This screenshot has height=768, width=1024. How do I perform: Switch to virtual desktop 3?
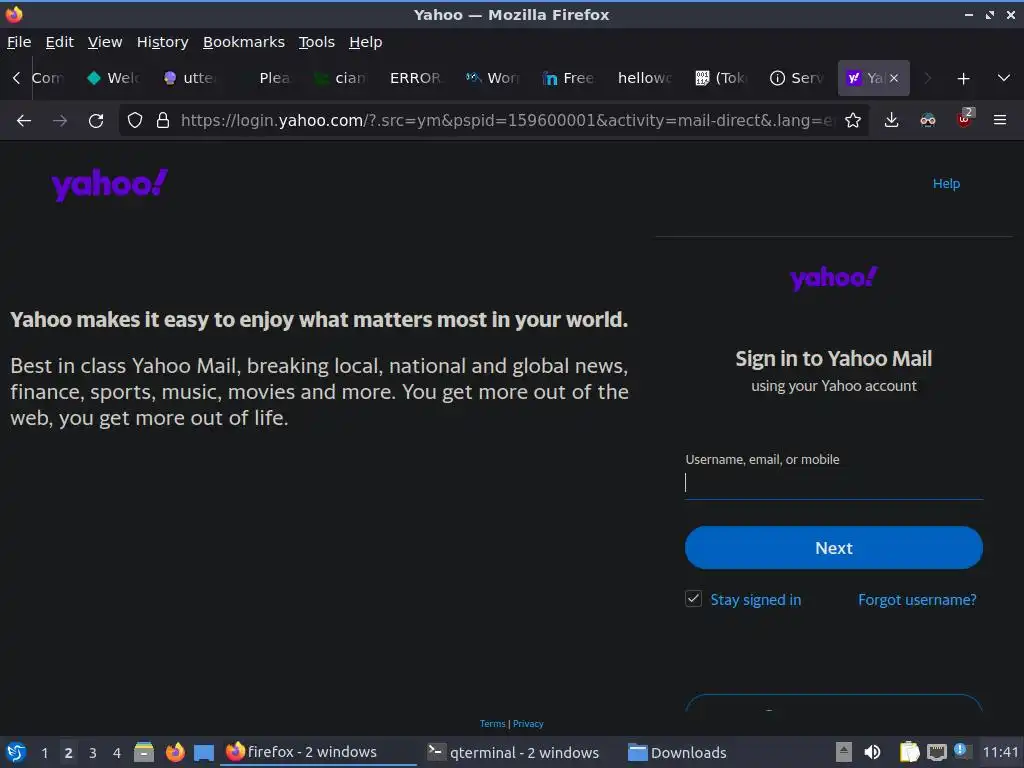coord(93,753)
